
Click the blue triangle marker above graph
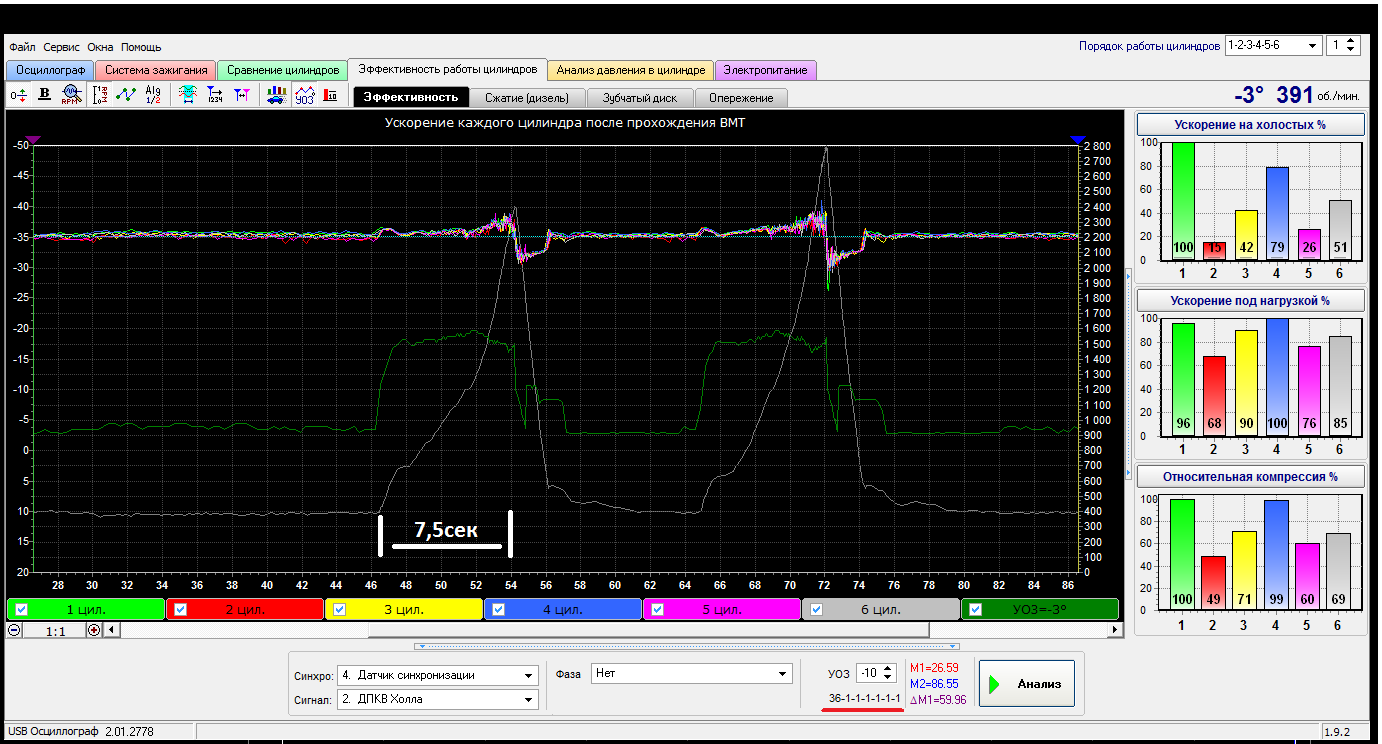point(1077,139)
